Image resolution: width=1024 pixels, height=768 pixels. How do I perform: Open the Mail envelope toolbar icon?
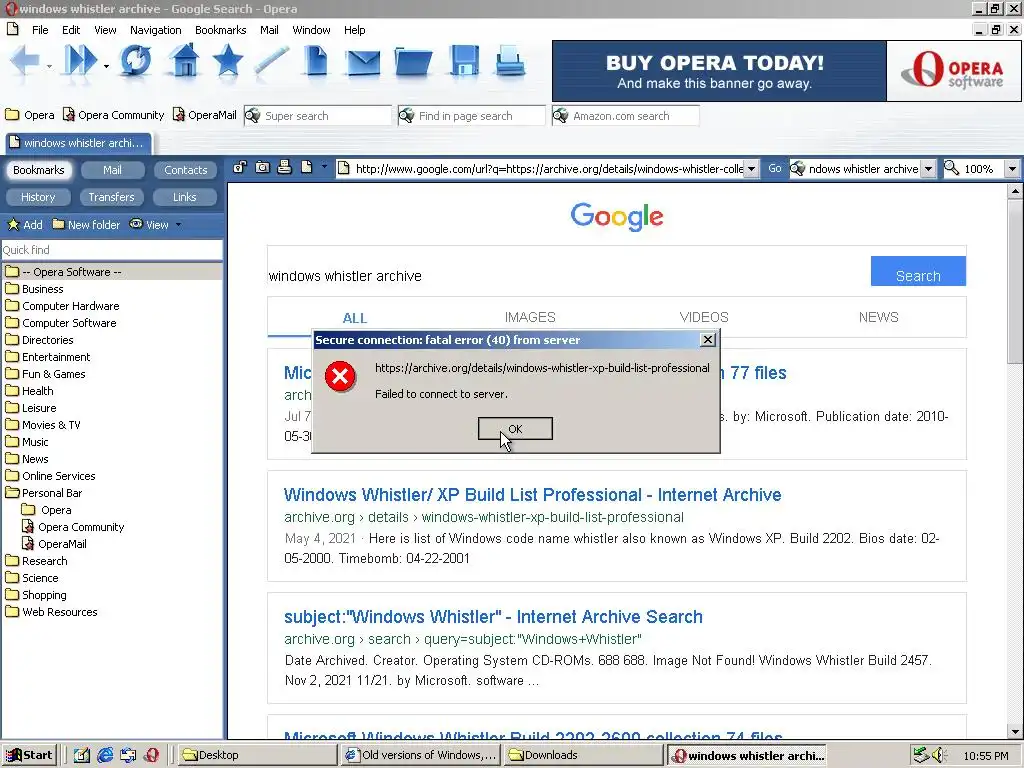363,63
